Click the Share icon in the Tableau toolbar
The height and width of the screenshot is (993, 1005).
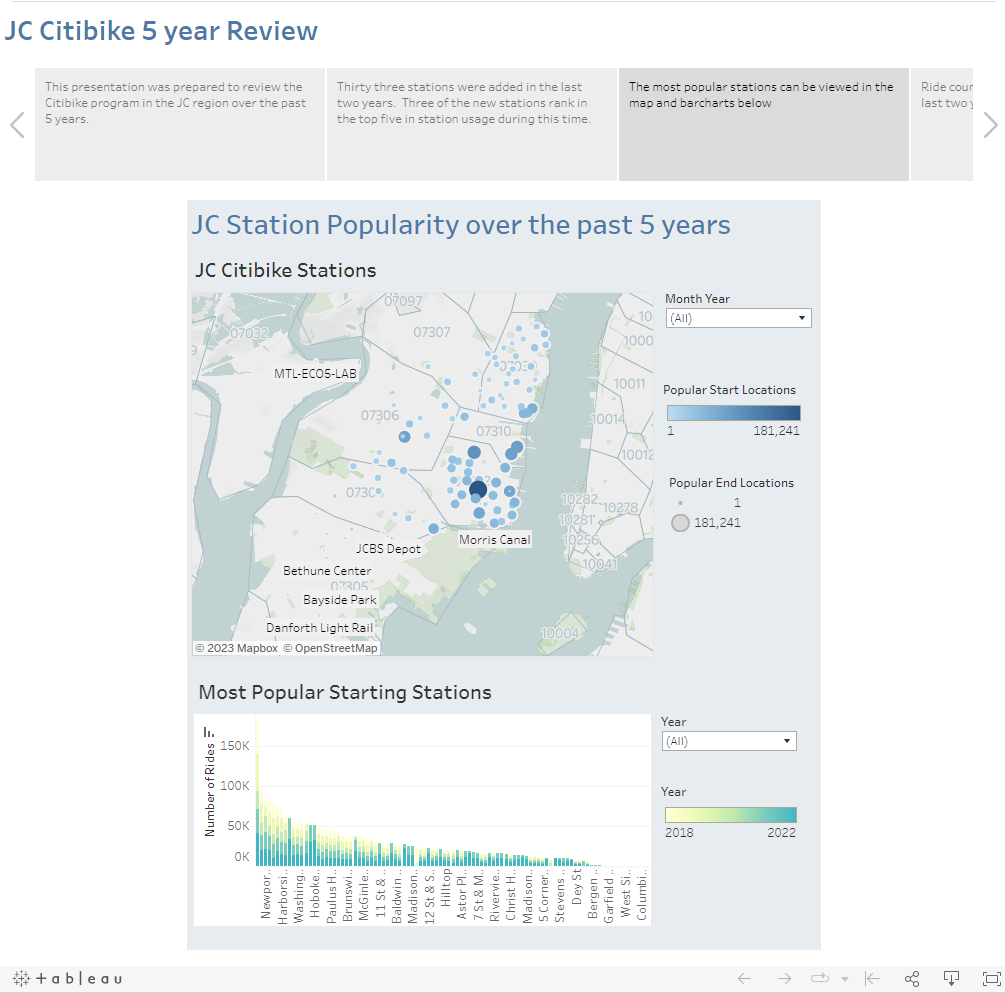tap(912, 978)
